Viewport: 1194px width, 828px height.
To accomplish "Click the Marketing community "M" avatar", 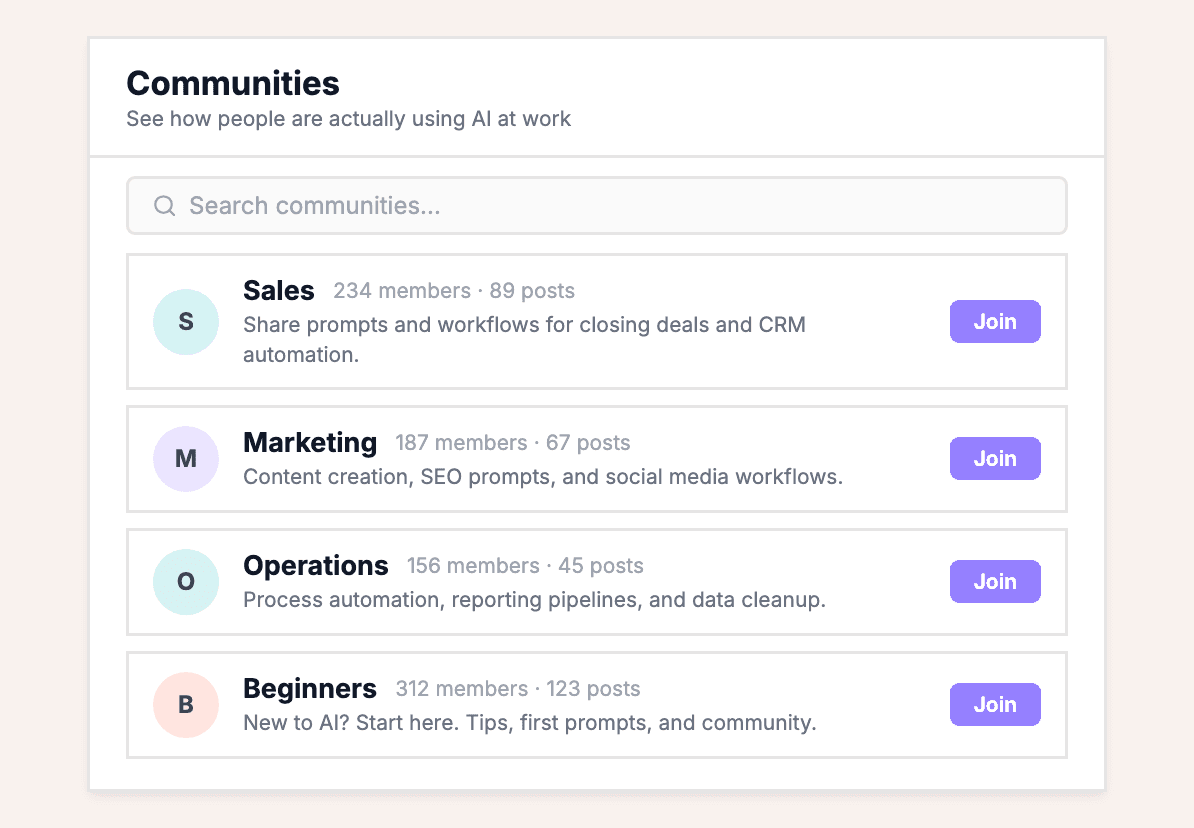I will tap(186, 459).
